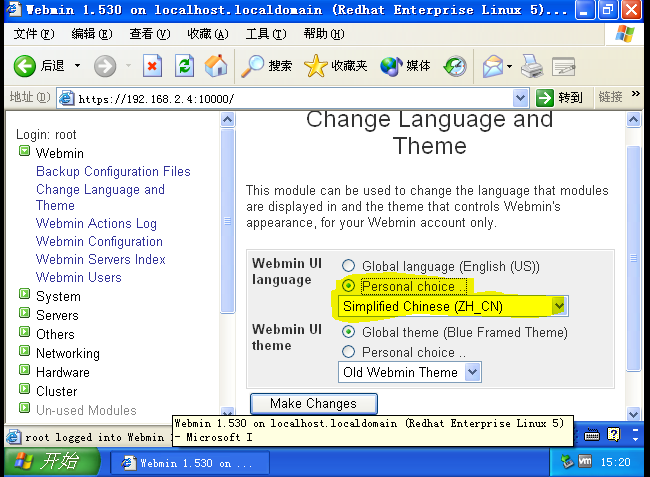This screenshot has width=650, height=477.
Task: Click the main page scroll down arrow
Action: 633,413
